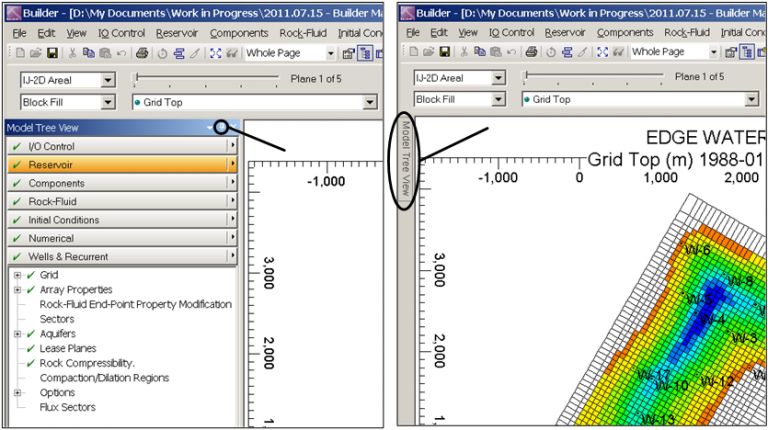This screenshot has height=430, width=768.
Task: Toggle the auto-hide pin on Model Tree View header
Action: 221,128
